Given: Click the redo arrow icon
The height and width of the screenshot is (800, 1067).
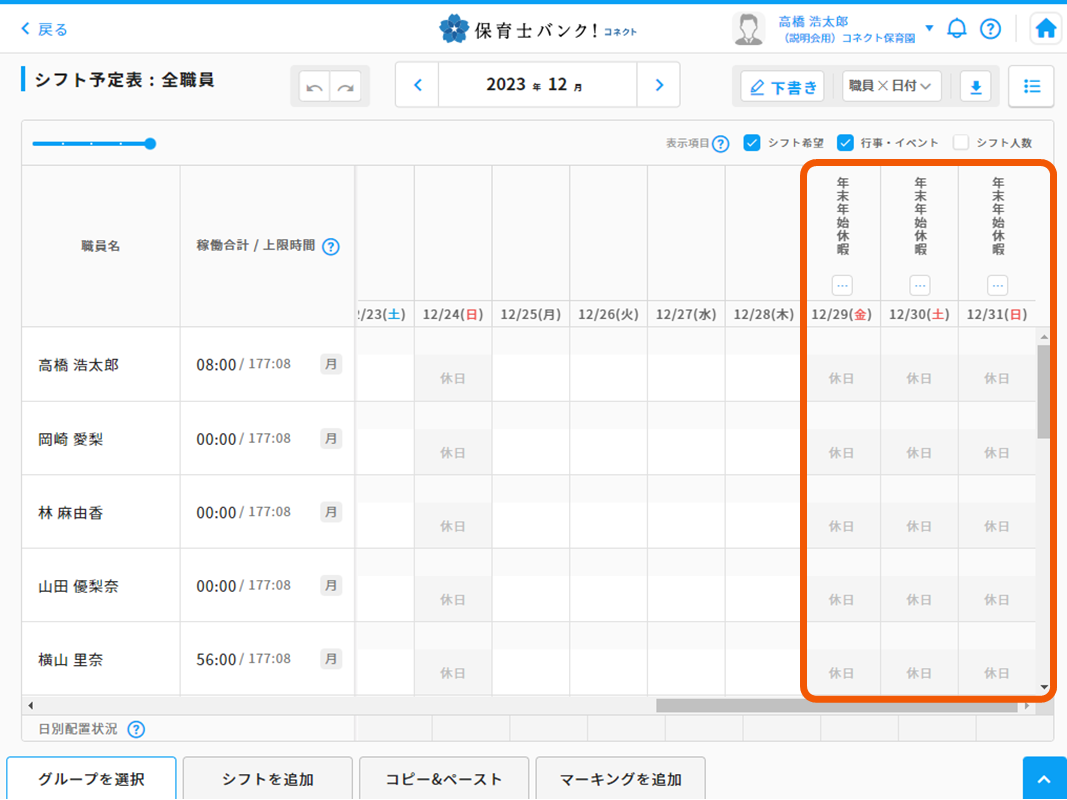Looking at the screenshot, I should [x=346, y=87].
